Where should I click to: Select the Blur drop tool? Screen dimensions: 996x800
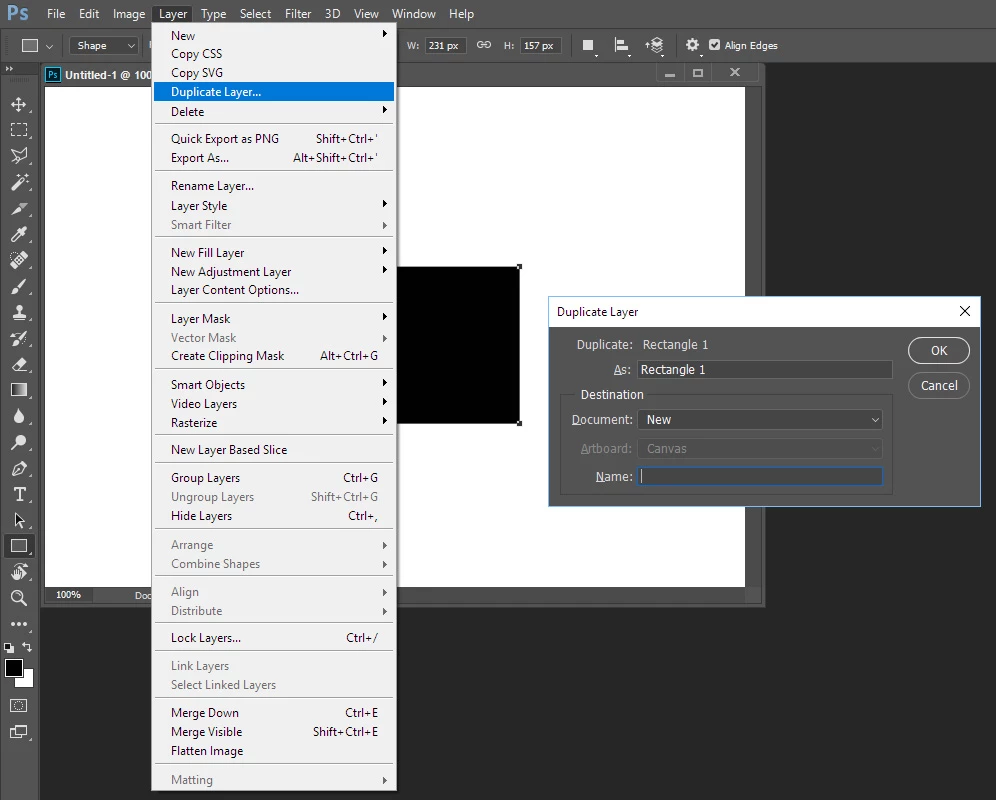coord(19,416)
